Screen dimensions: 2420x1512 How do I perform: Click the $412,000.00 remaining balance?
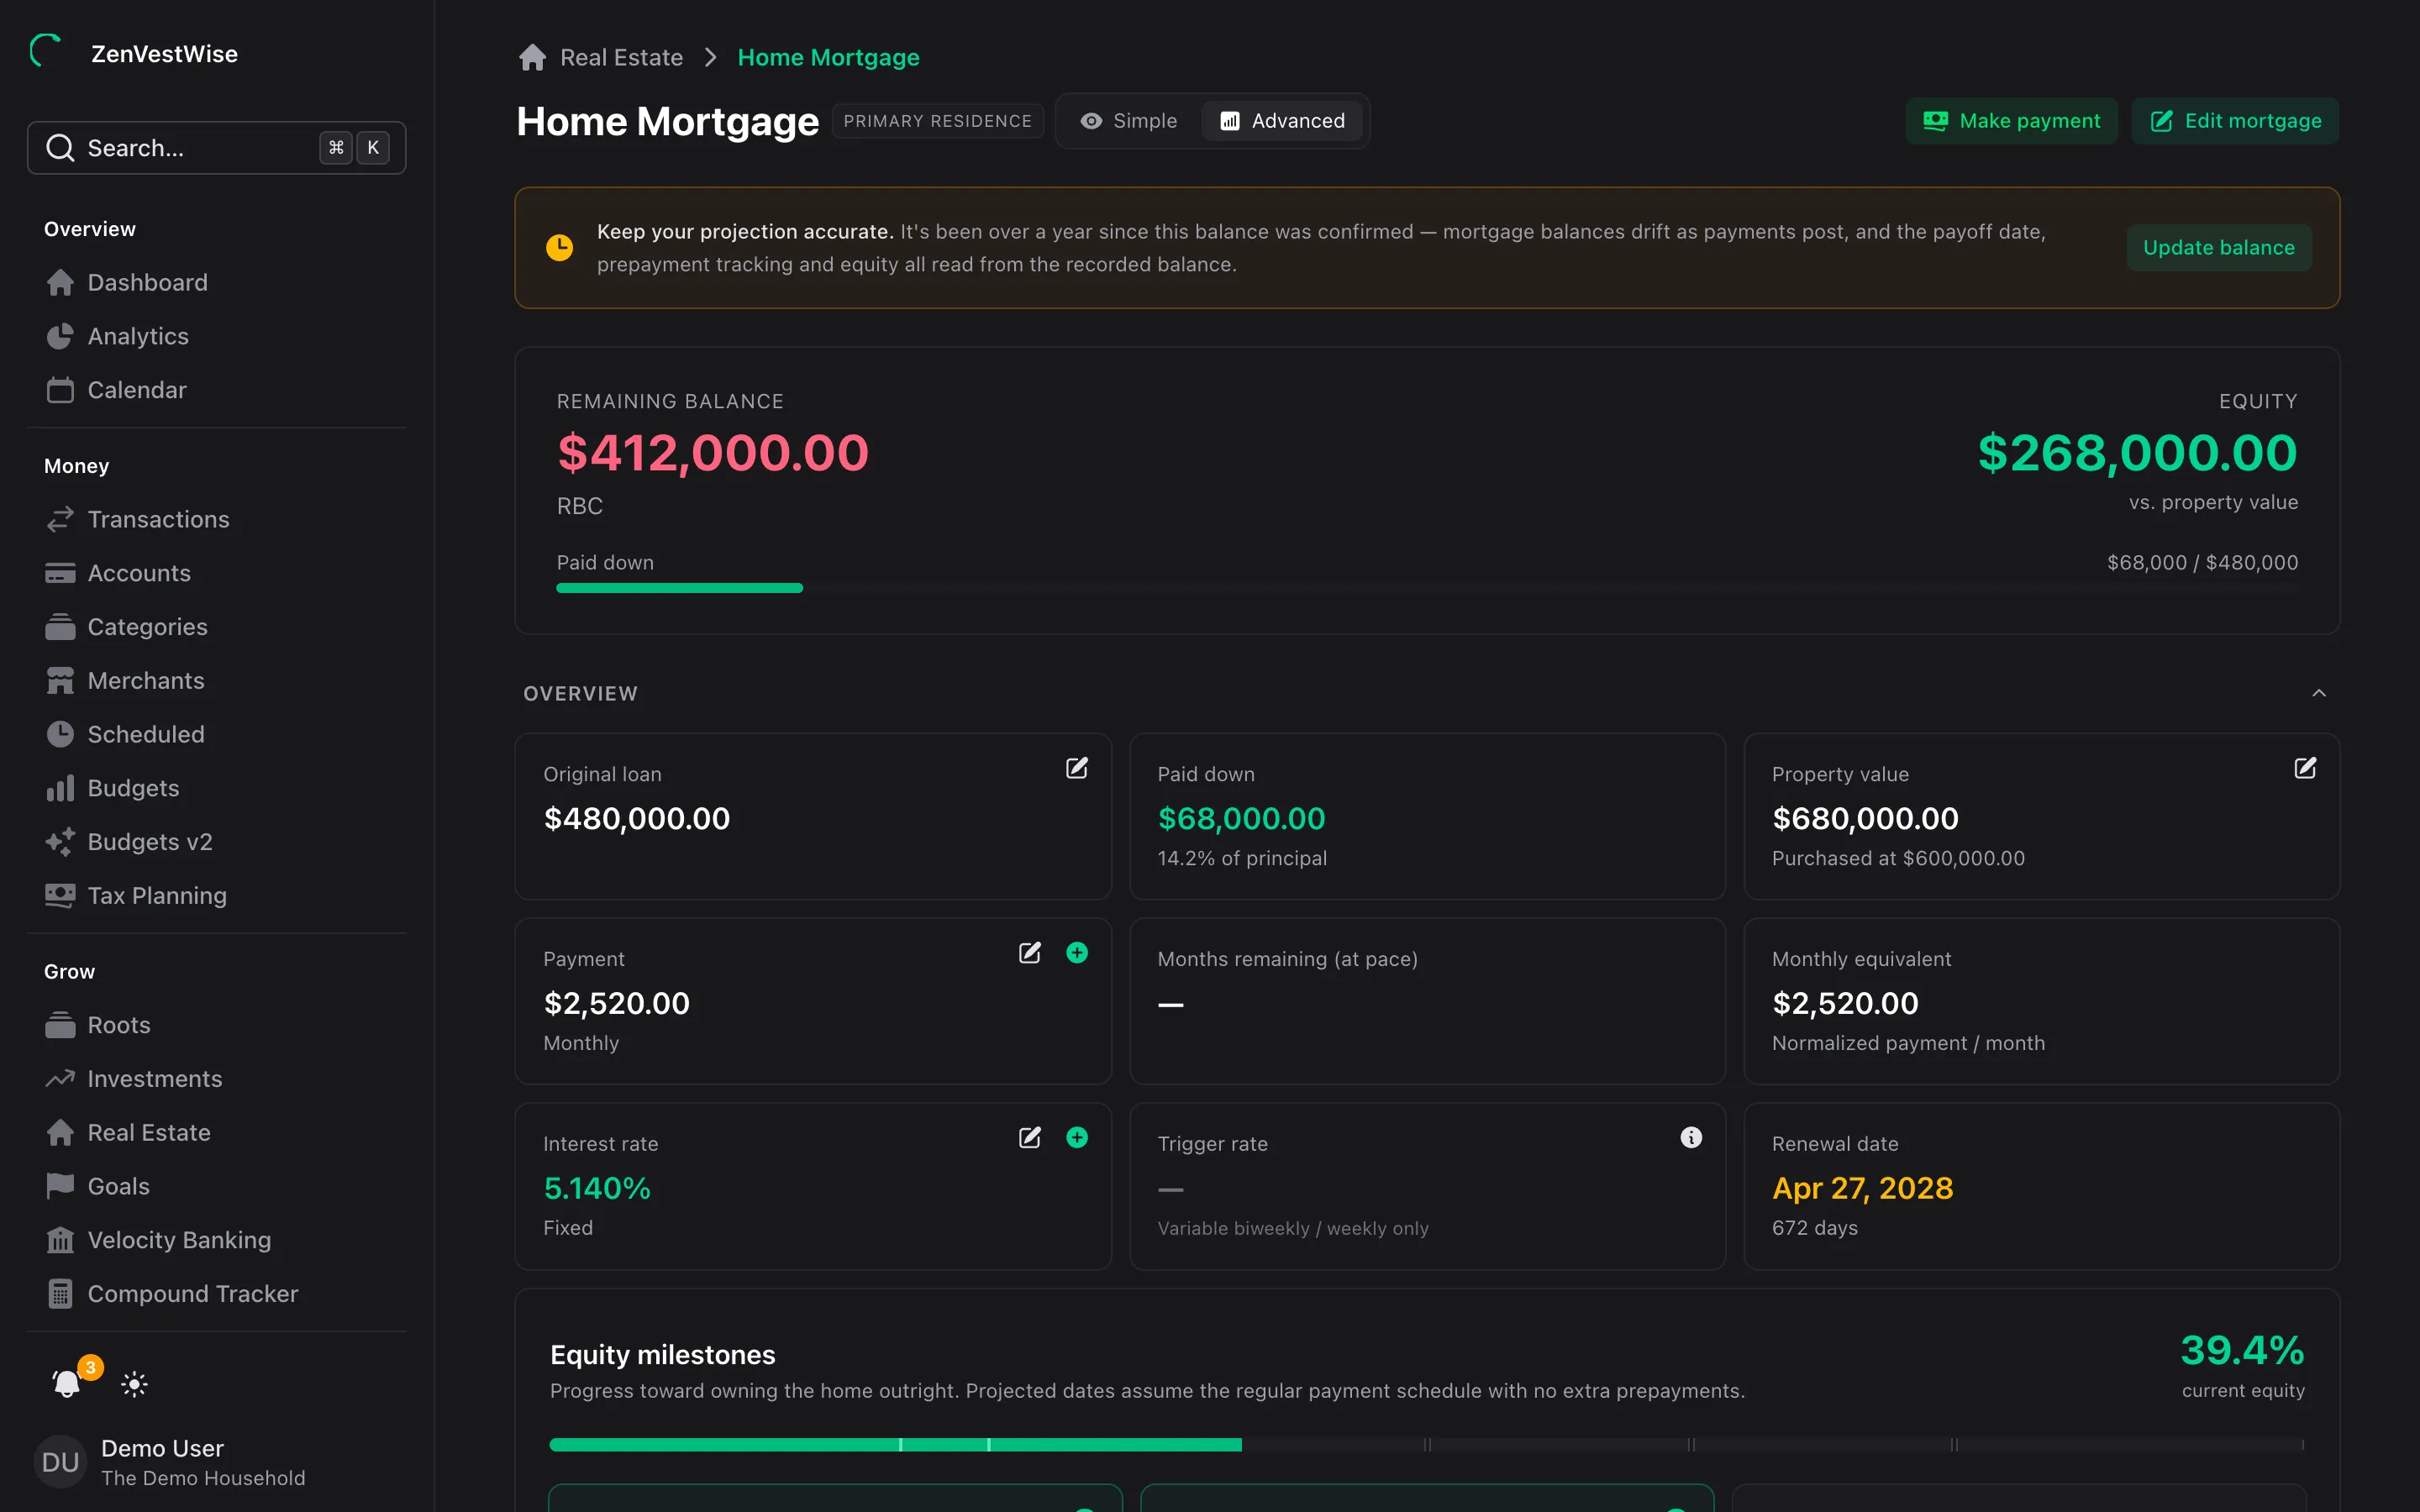(712, 453)
